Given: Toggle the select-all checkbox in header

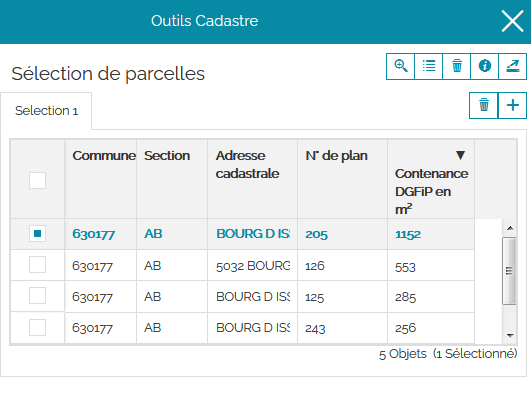Looking at the screenshot, I should 37,180.
